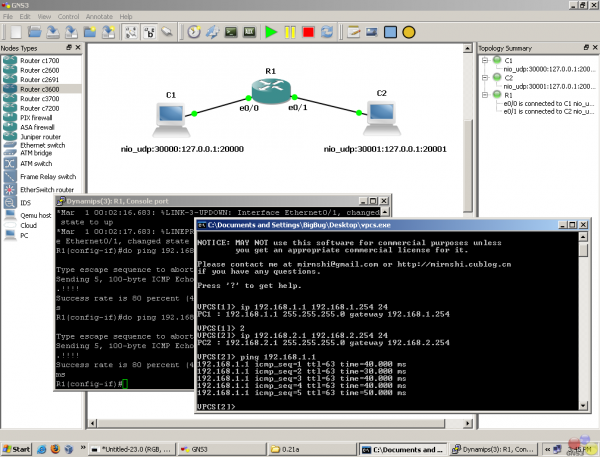This screenshot has height=457, width=600.
Task: Collapse the C2 tree entry
Action: (x=485, y=77)
